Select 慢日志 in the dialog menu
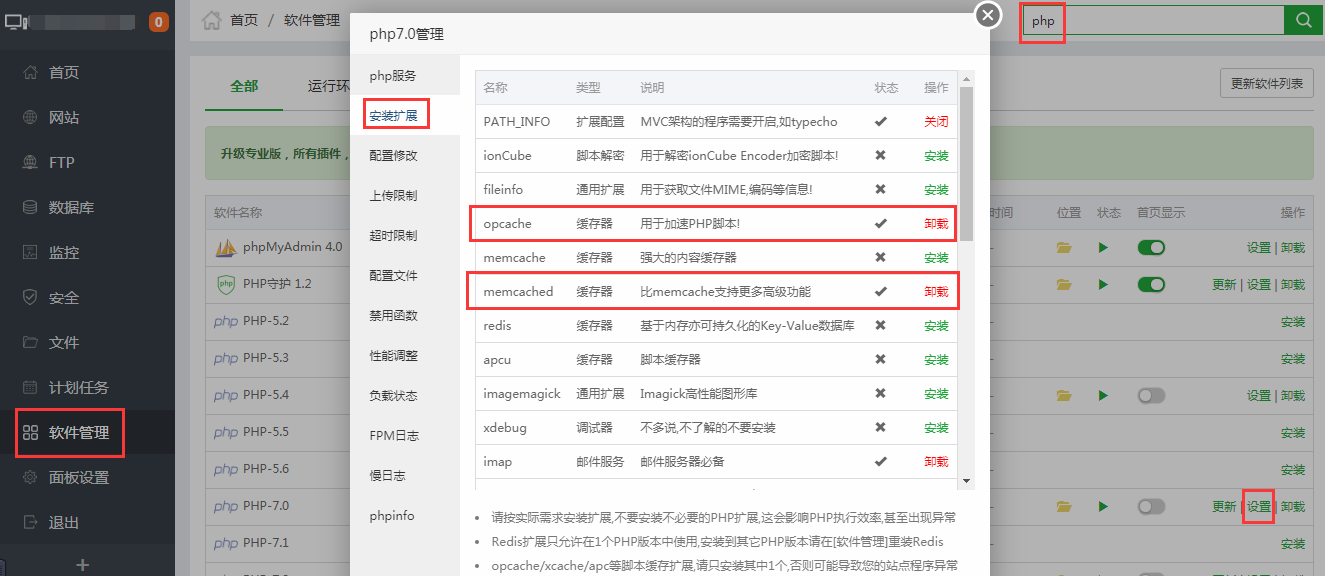This screenshot has height=576, width=1325. (387, 476)
